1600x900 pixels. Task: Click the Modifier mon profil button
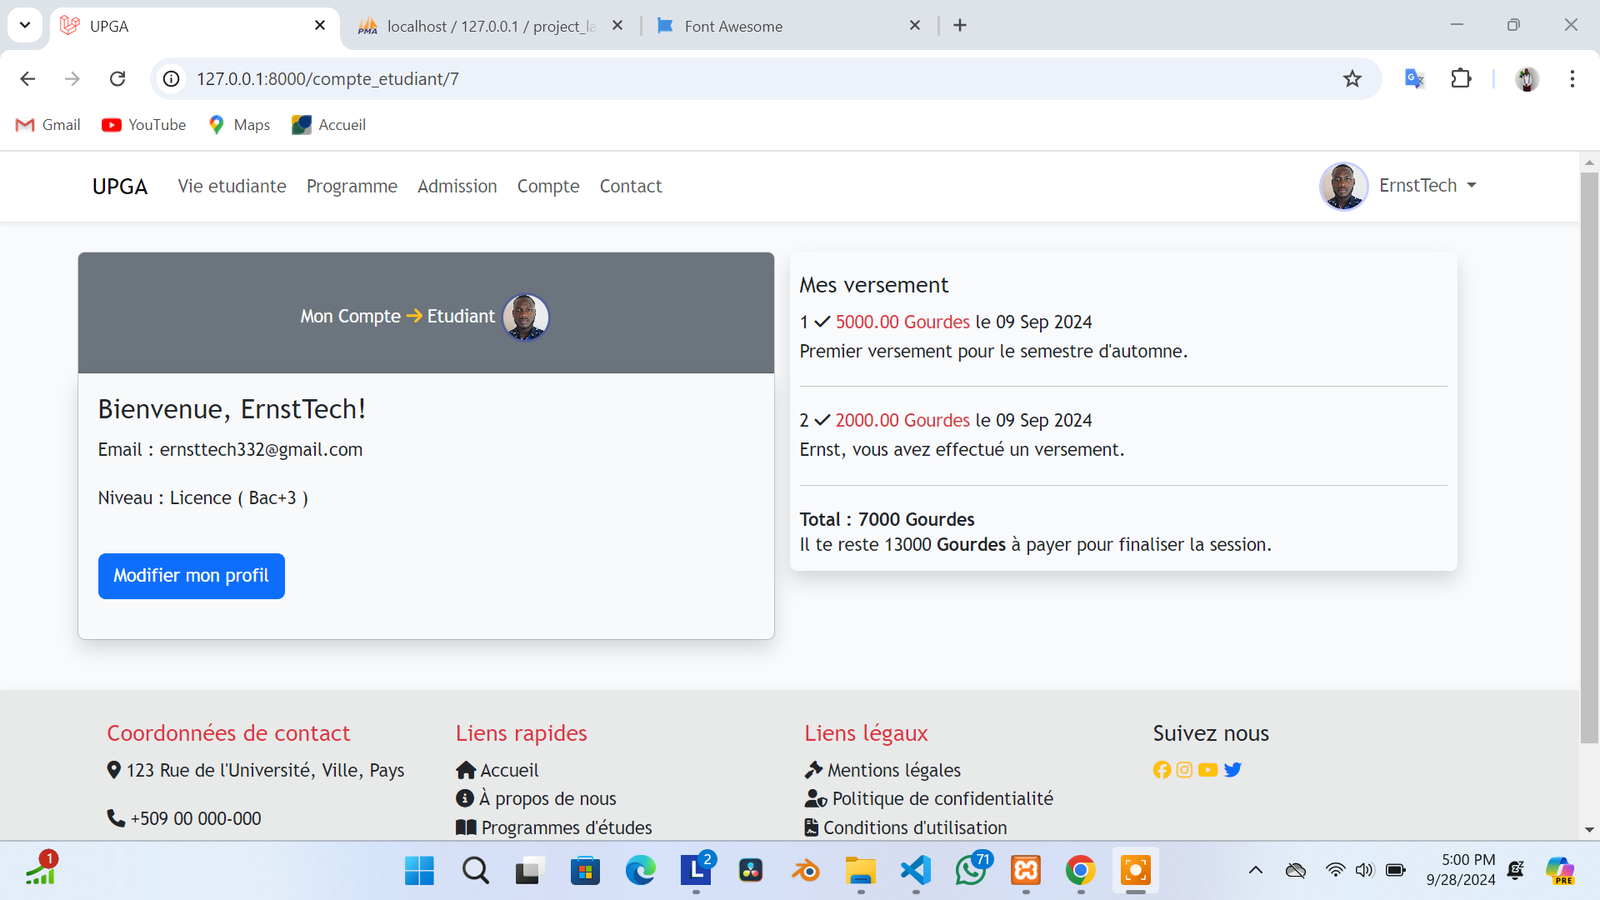coord(191,576)
